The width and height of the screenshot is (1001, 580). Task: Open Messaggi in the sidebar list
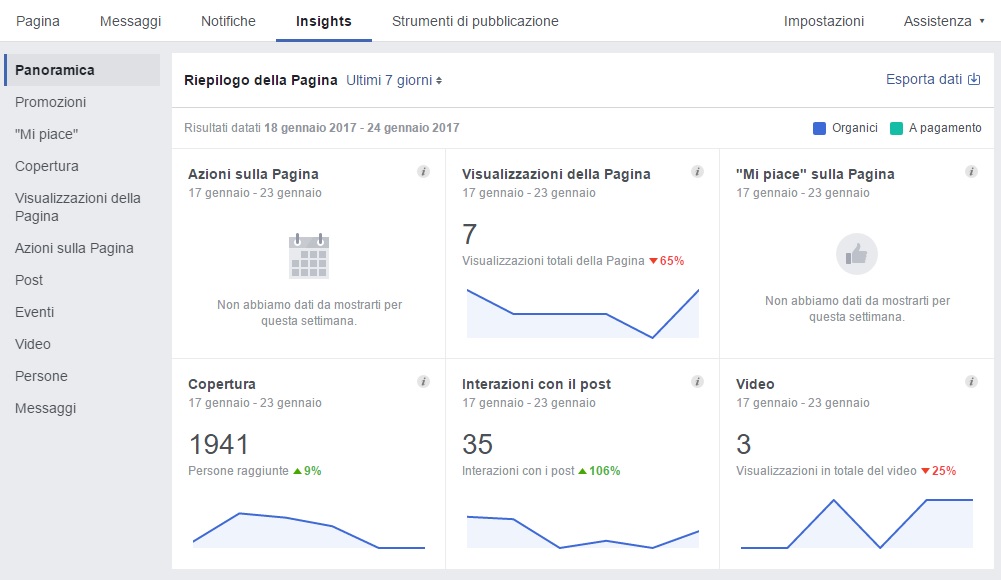coord(45,408)
